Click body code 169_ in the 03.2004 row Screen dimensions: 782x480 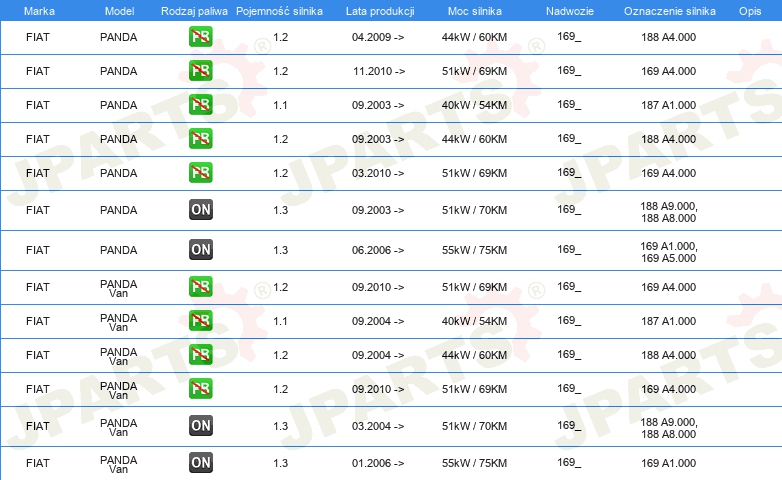[569, 425]
